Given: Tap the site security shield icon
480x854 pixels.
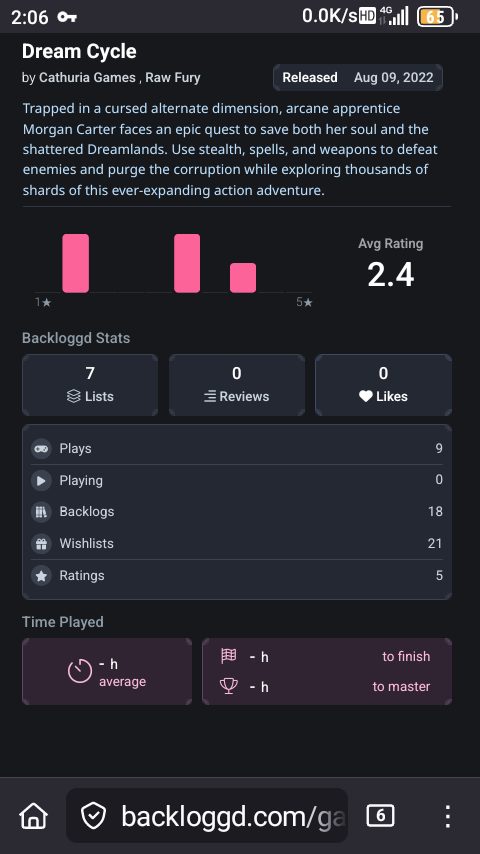Looking at the screenshot, I should pyautogui.click(x=93, y=816).
